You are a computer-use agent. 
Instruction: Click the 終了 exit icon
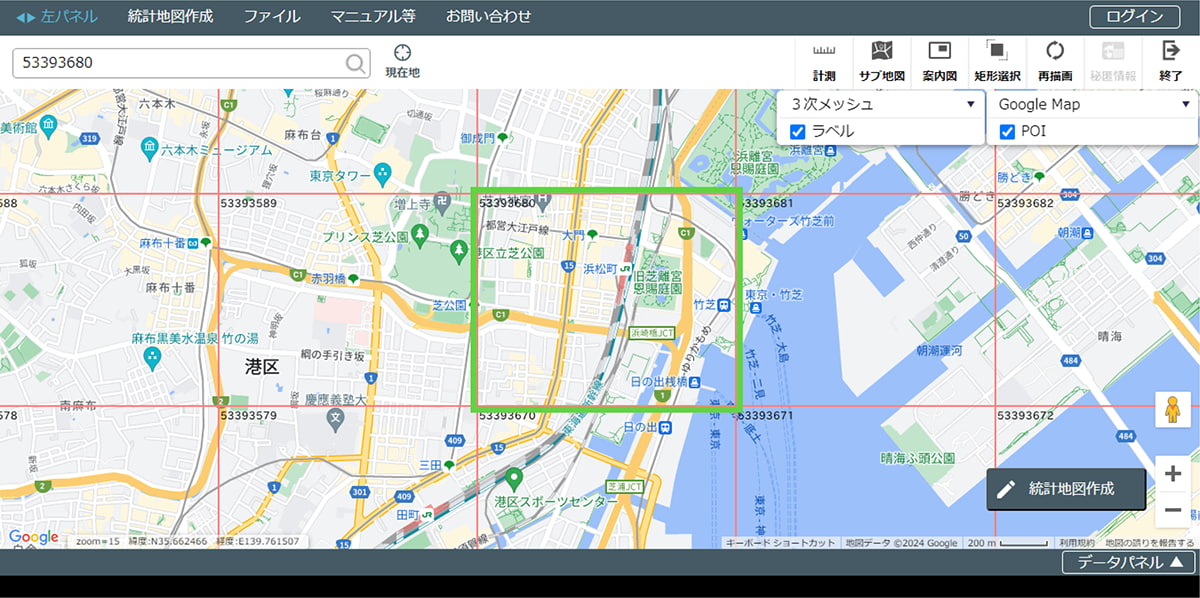click(x=1170, y=51)
